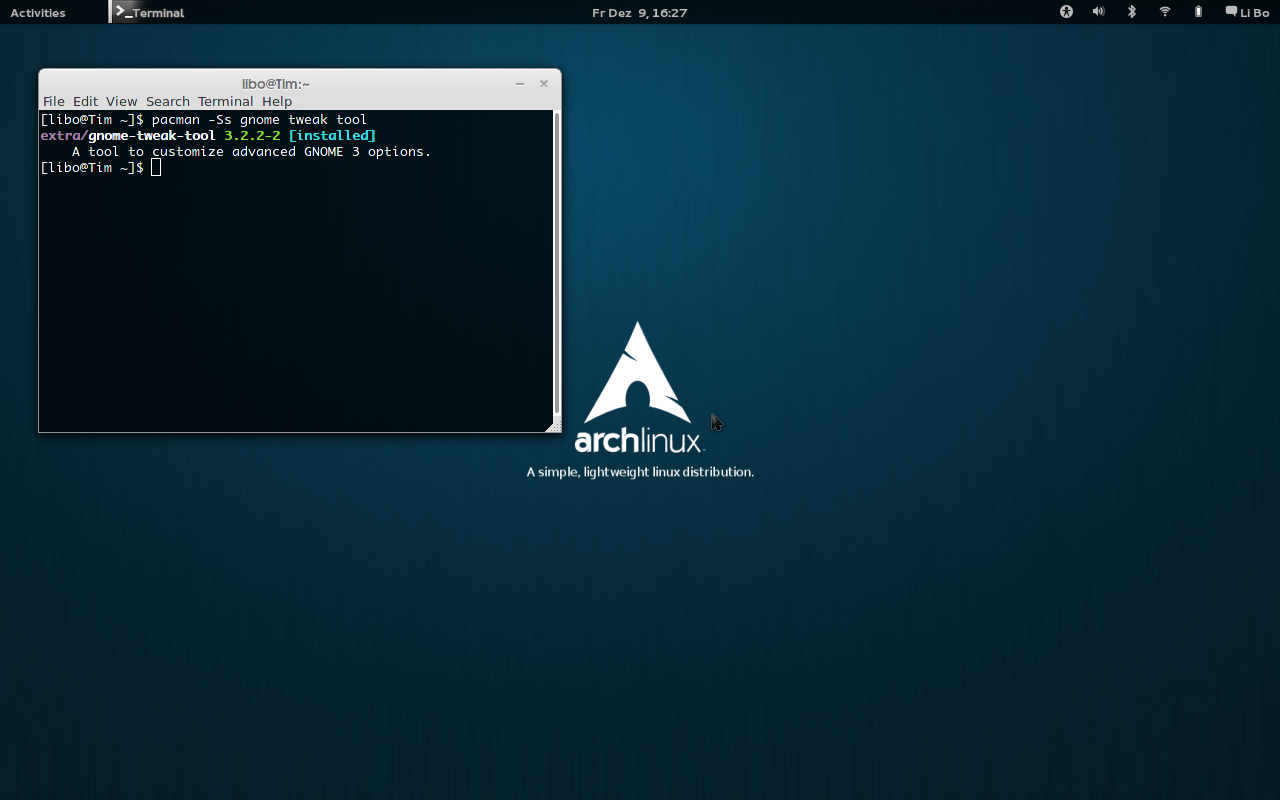Click the Wi-Fi network icon
1280x800 pixels.
(x=1165, y=12)
